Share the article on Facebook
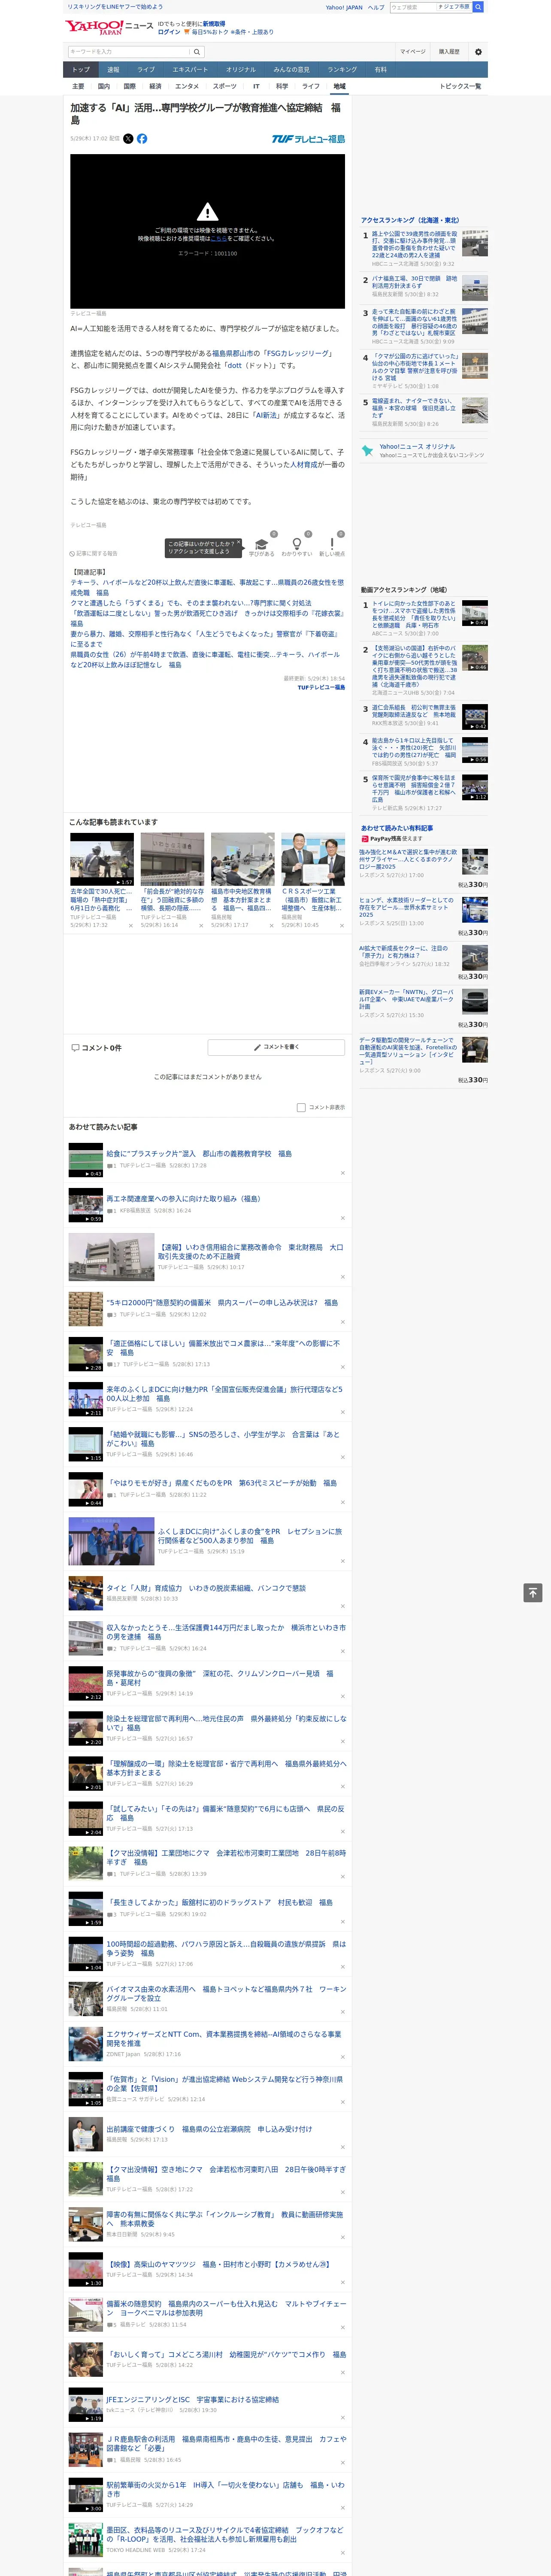The width and height of the screenshot is (551, 2576). click(x=142, y=139)
